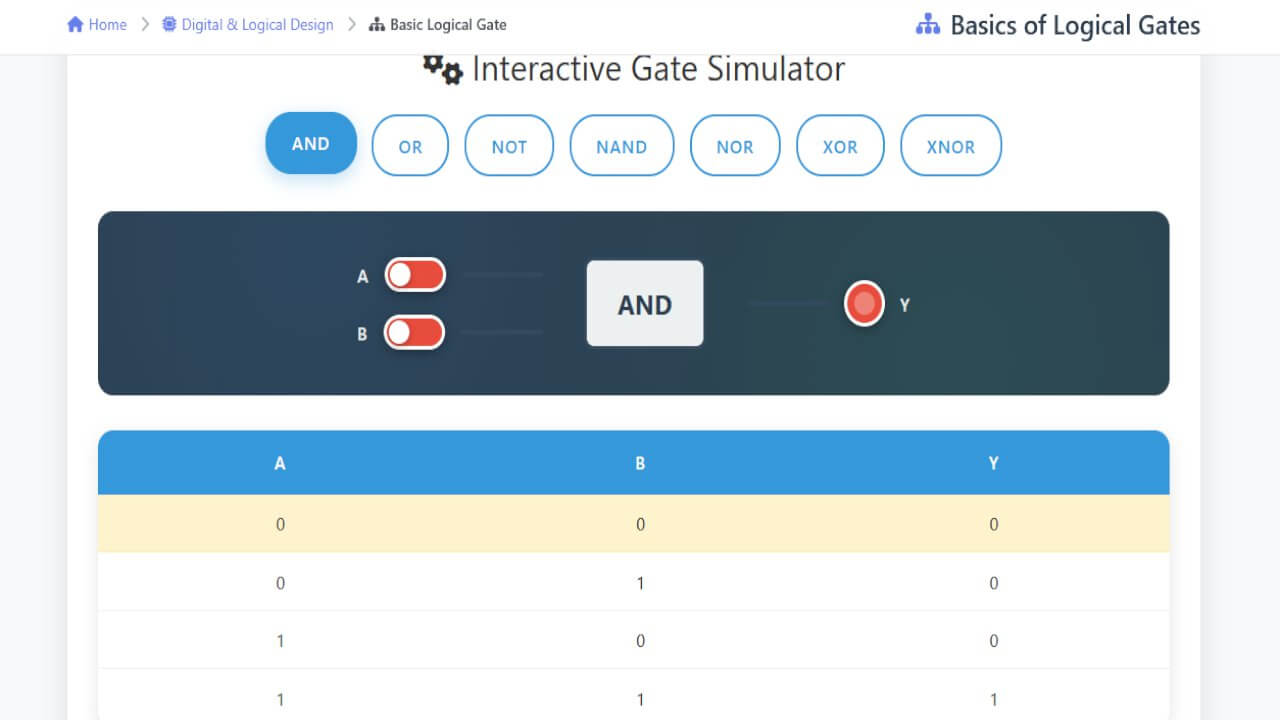Click the AND gate symbol box in the simulator

pyautogui.click(x=644, y=303)
